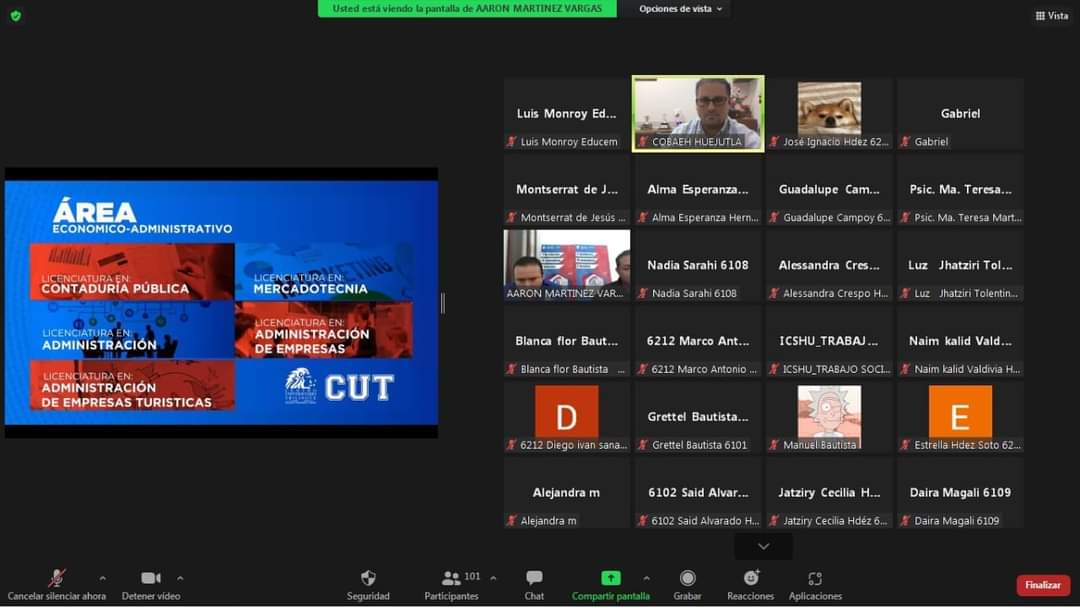Expand audio options arrow next to microphone
Viewport: 1080px width, 608px height.
(x=102, y=578)
